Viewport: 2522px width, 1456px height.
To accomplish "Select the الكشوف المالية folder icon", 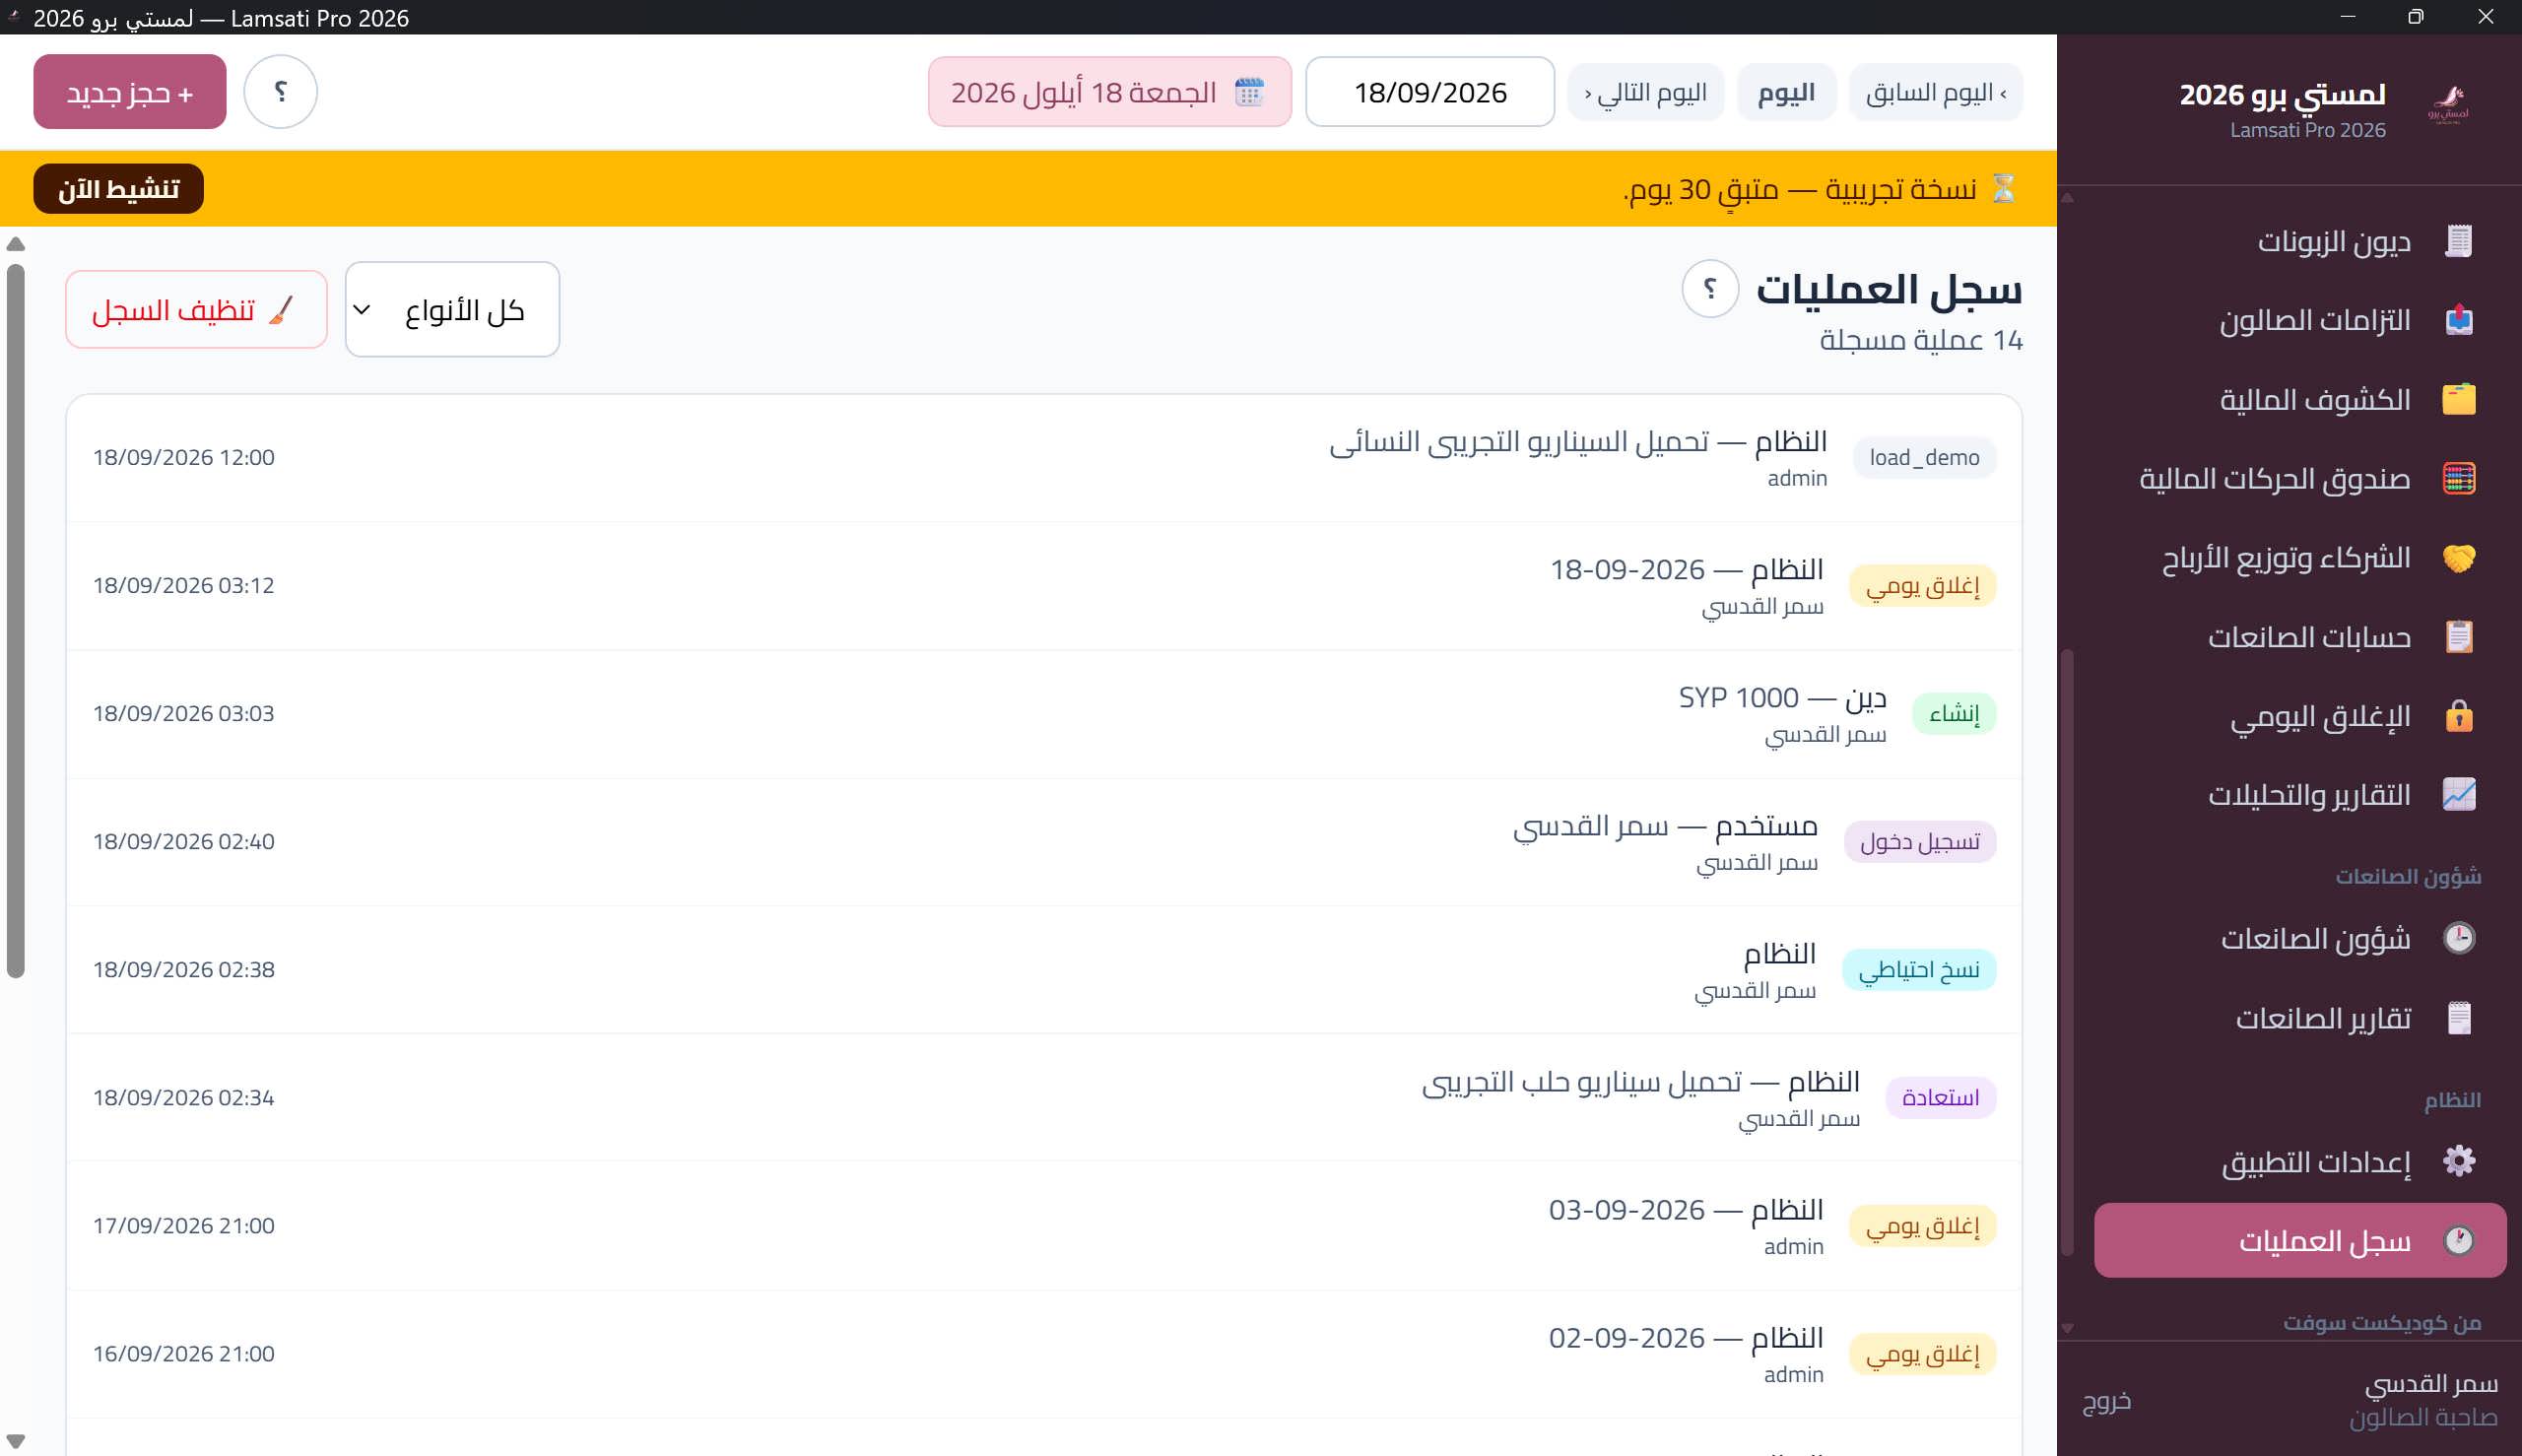I will (x=2459, y=399).
